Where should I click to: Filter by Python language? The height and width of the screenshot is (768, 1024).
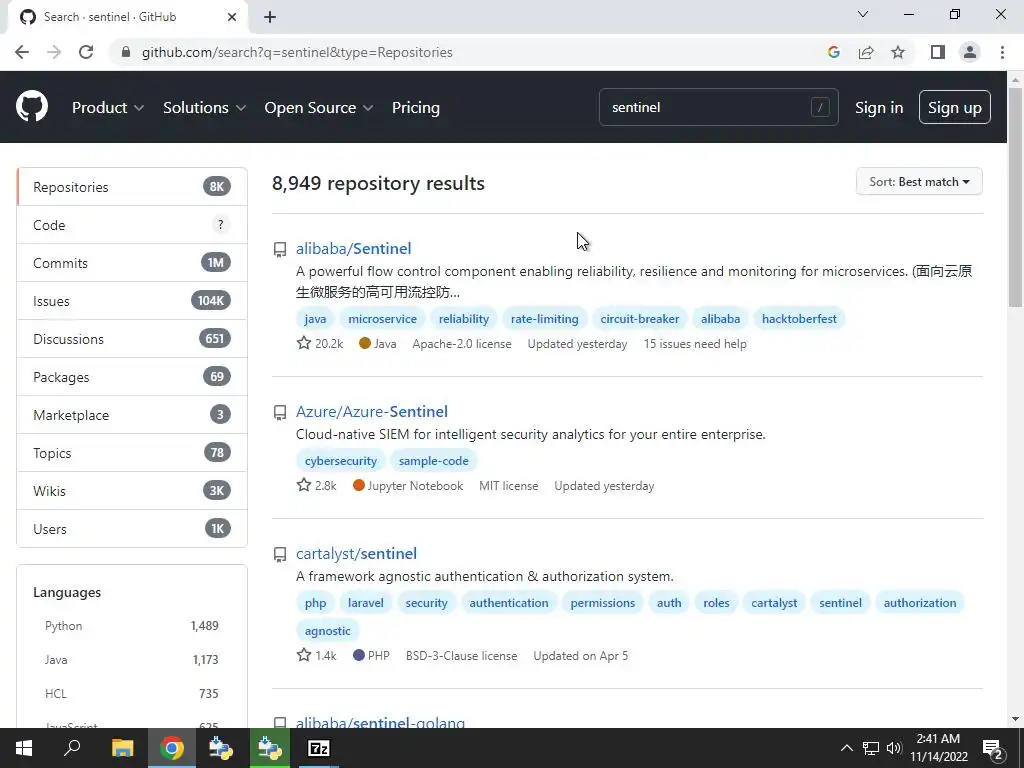pos(131,626)
